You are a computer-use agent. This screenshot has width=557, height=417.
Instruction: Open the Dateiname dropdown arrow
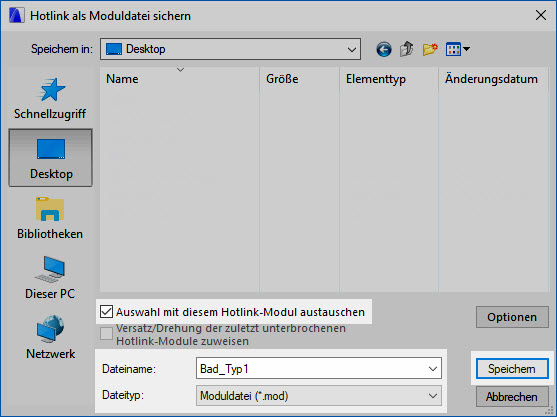pos(433,369)
